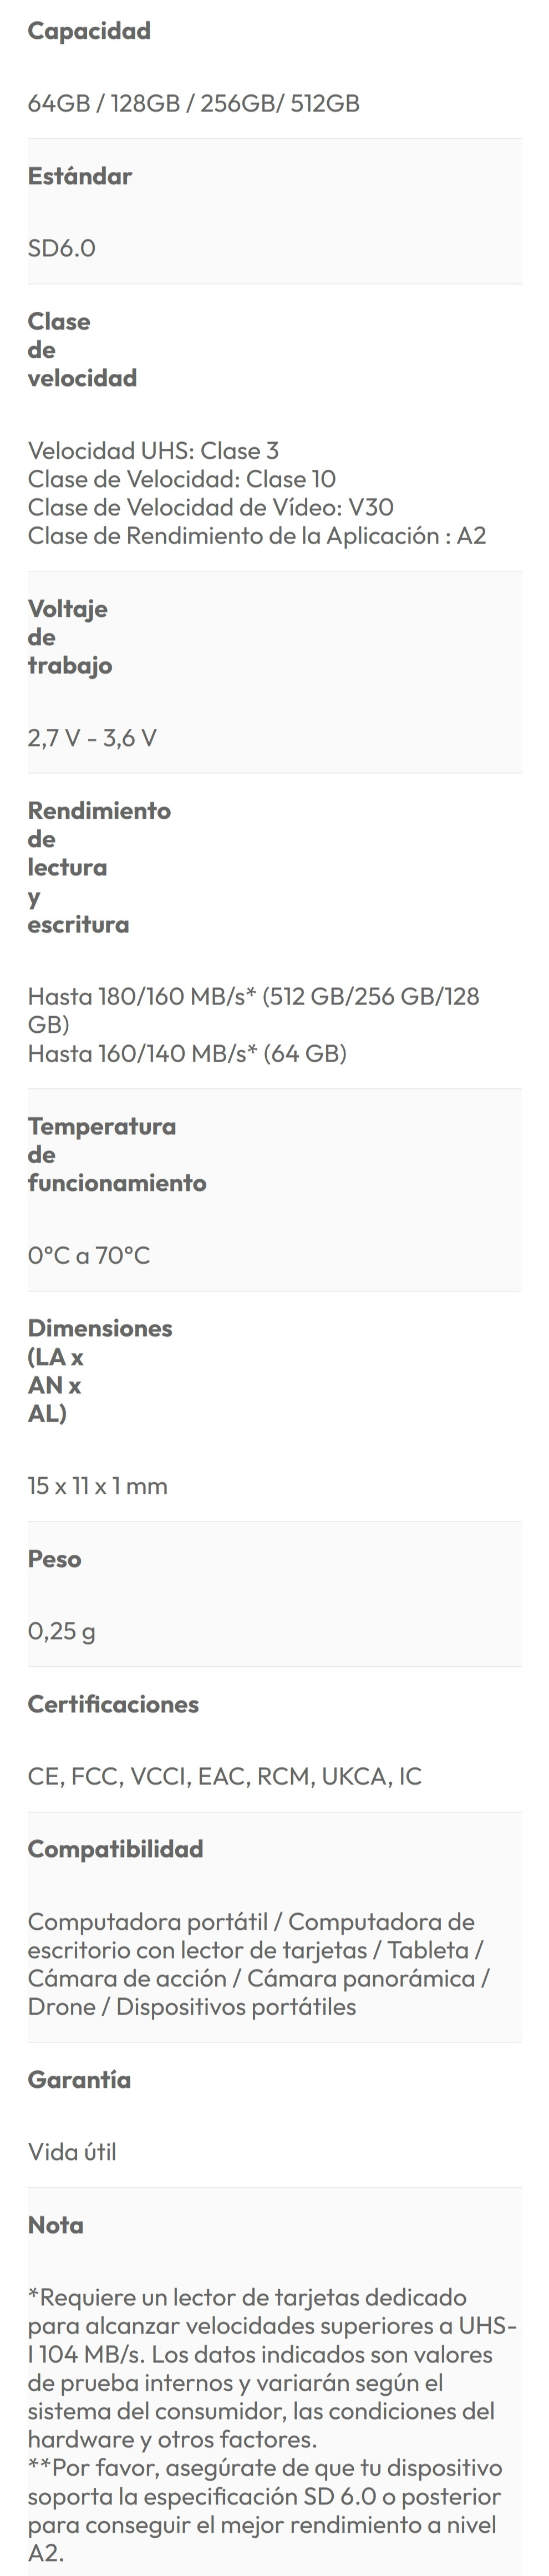
Task: Click the 0°C a 70°C value
Action: (x=89, y=1255)
